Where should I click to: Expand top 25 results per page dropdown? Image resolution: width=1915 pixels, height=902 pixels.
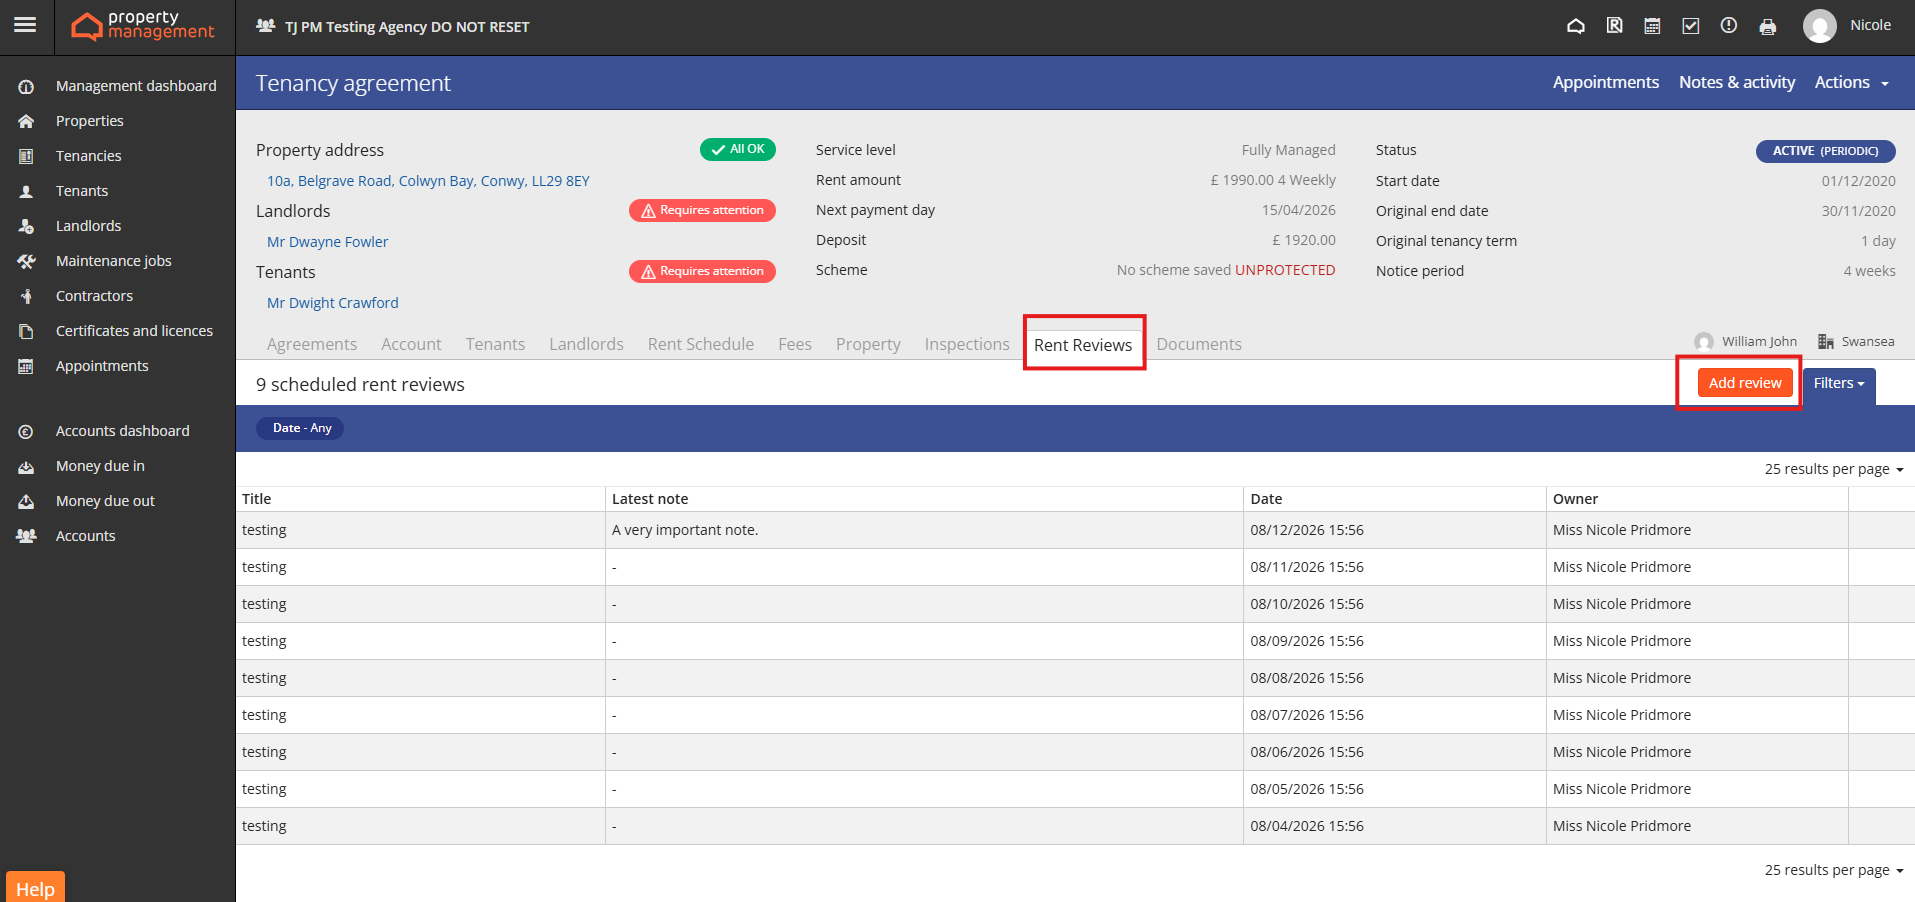pos(1833,469)
